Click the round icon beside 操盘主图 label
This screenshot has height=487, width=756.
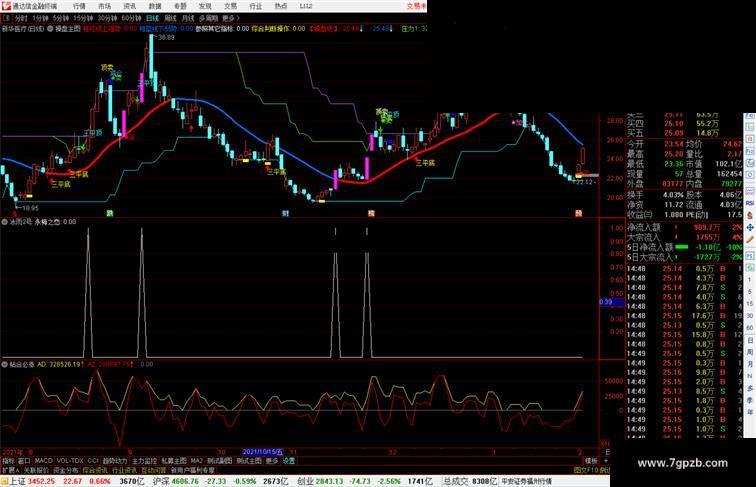(50, 29)
